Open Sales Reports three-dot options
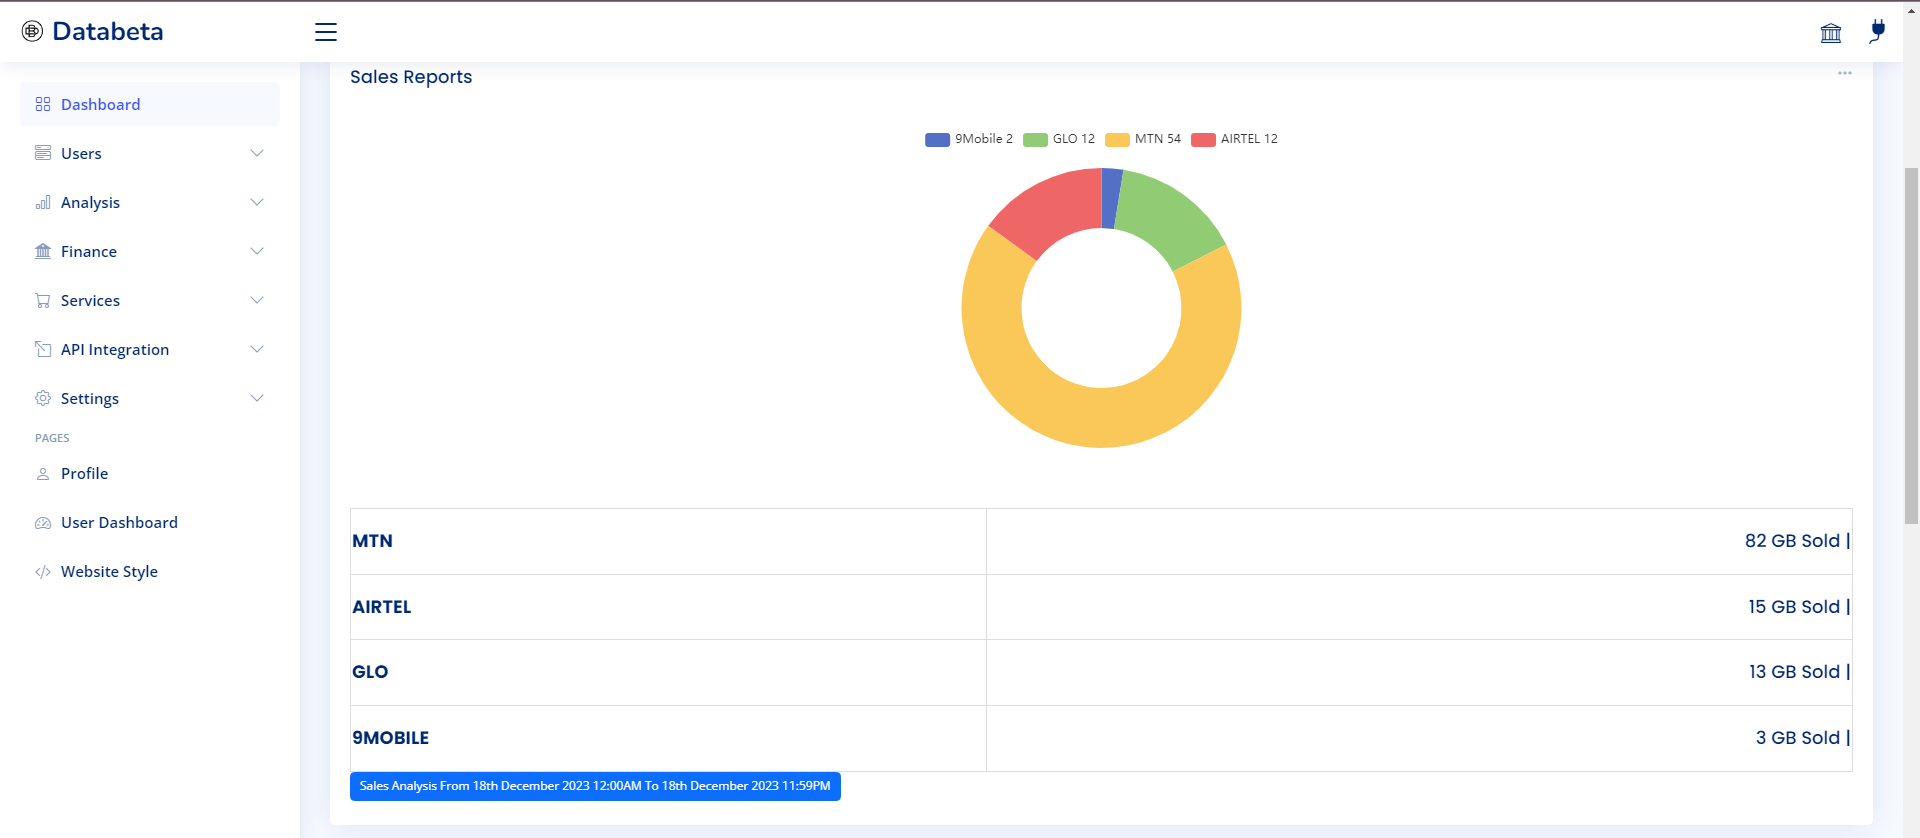1920x838 pixels. point(1844,73)
